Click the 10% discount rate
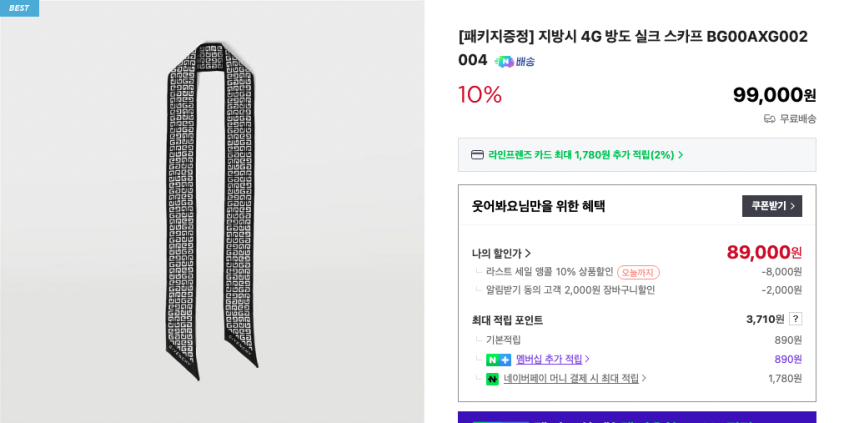The width and height of the screenshot is (849, 423). [480, 95]
